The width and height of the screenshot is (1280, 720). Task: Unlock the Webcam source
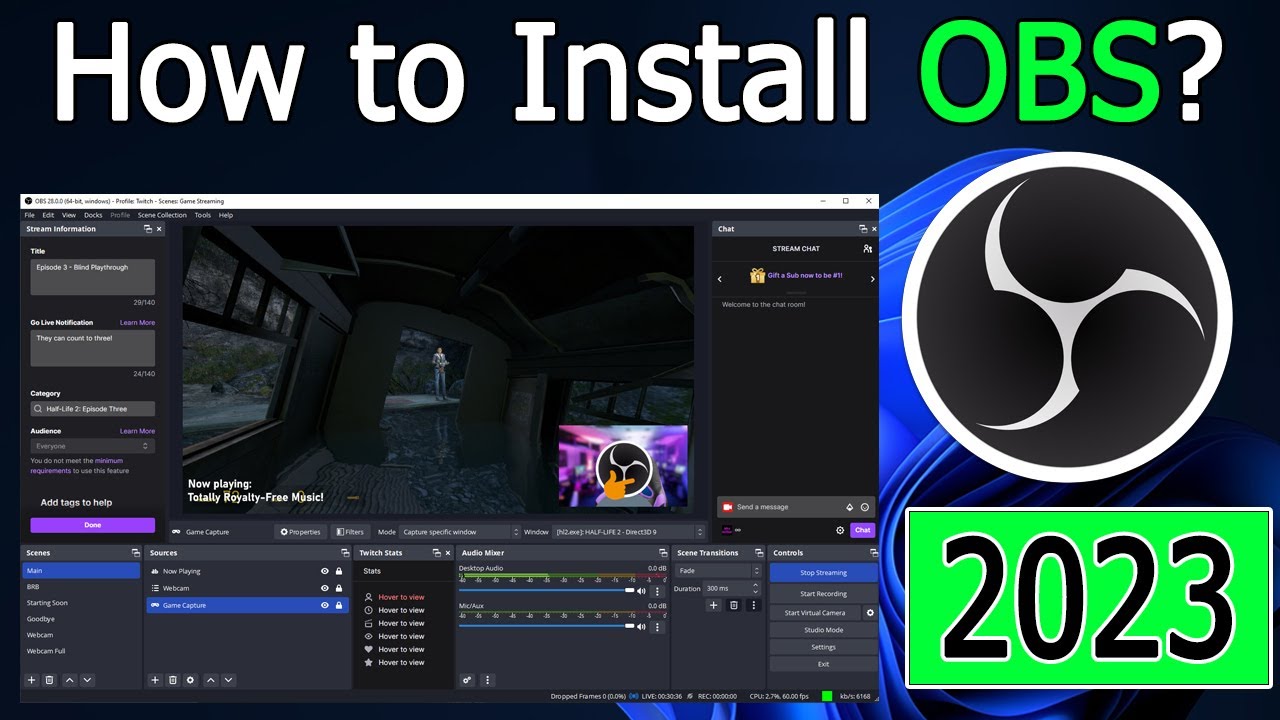click(339, 588)
